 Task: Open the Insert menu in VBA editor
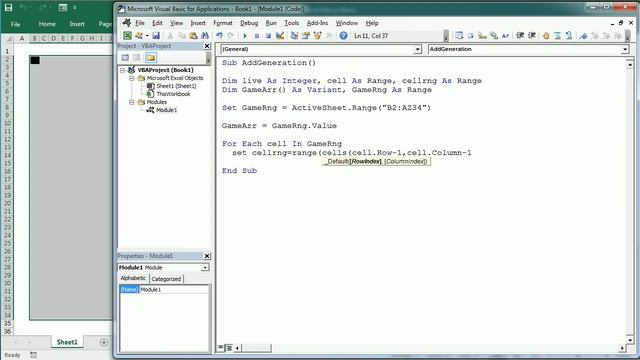198,23
